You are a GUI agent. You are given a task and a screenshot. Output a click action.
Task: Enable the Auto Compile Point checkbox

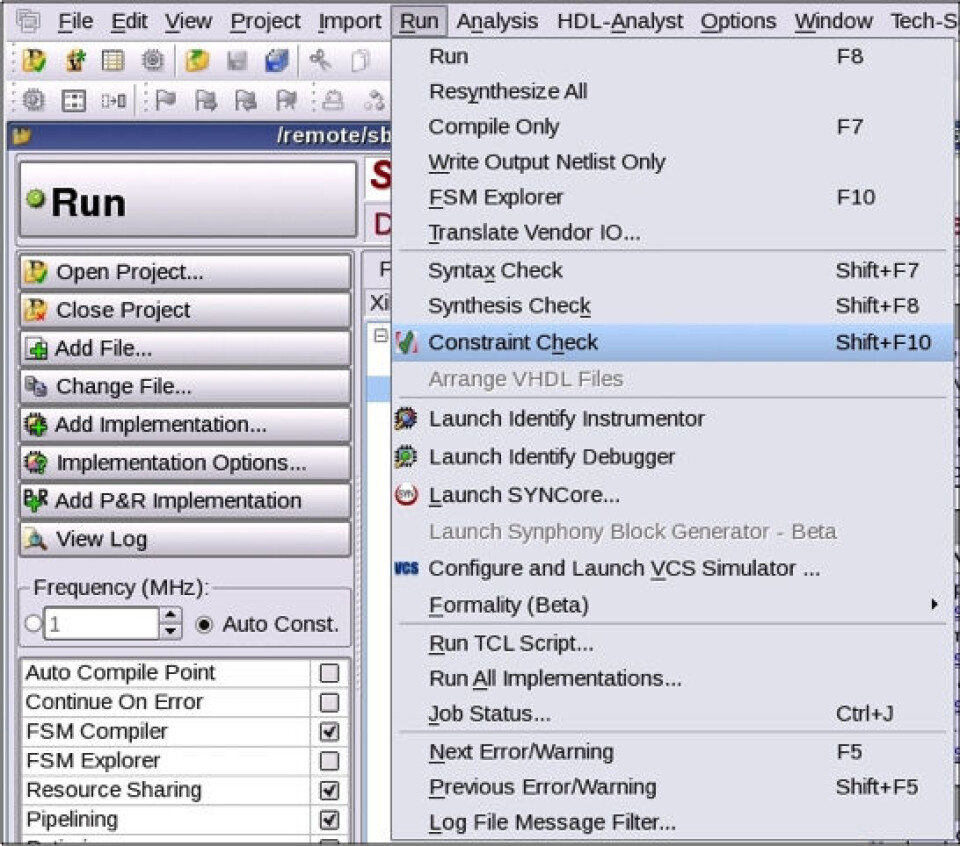tap(329, 673)
